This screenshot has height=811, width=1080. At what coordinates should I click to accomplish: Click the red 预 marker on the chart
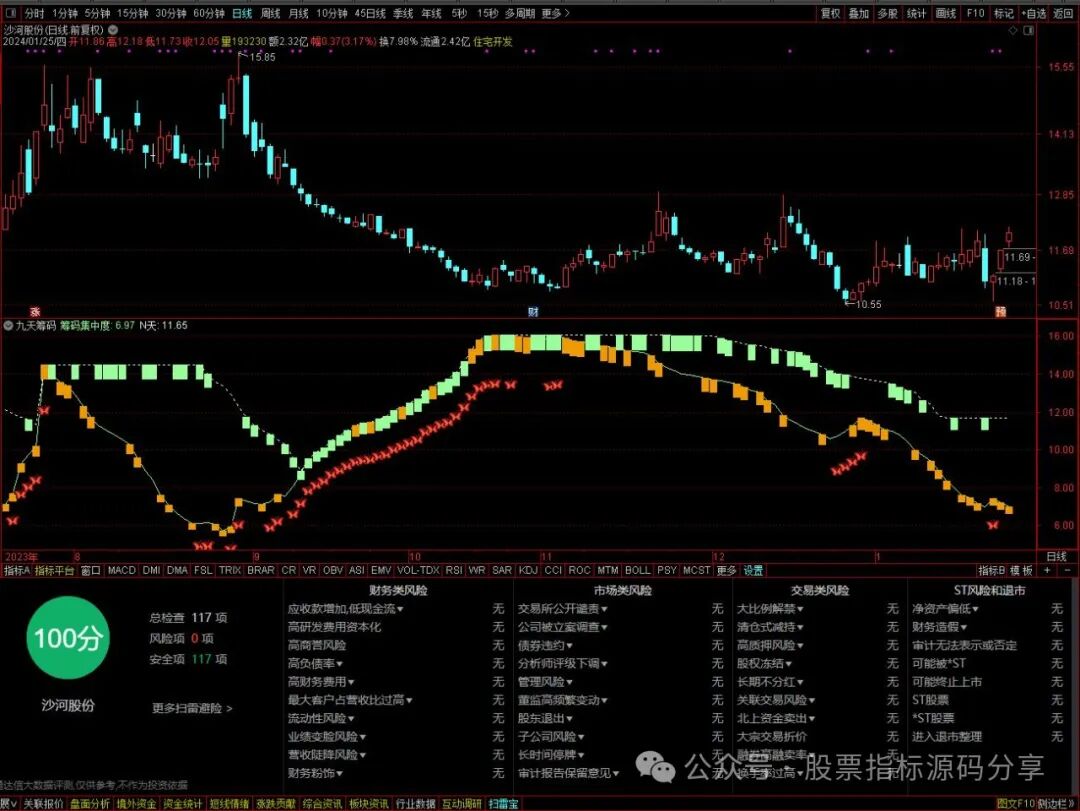click(x=1000, y=311)
